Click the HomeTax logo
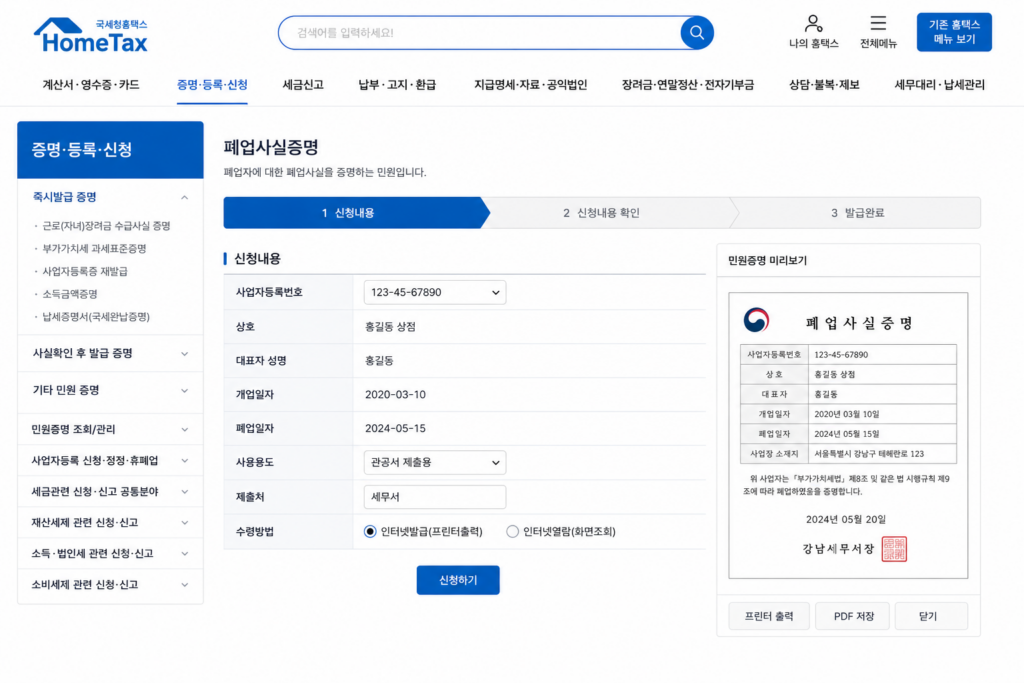 tap(91, 35)
